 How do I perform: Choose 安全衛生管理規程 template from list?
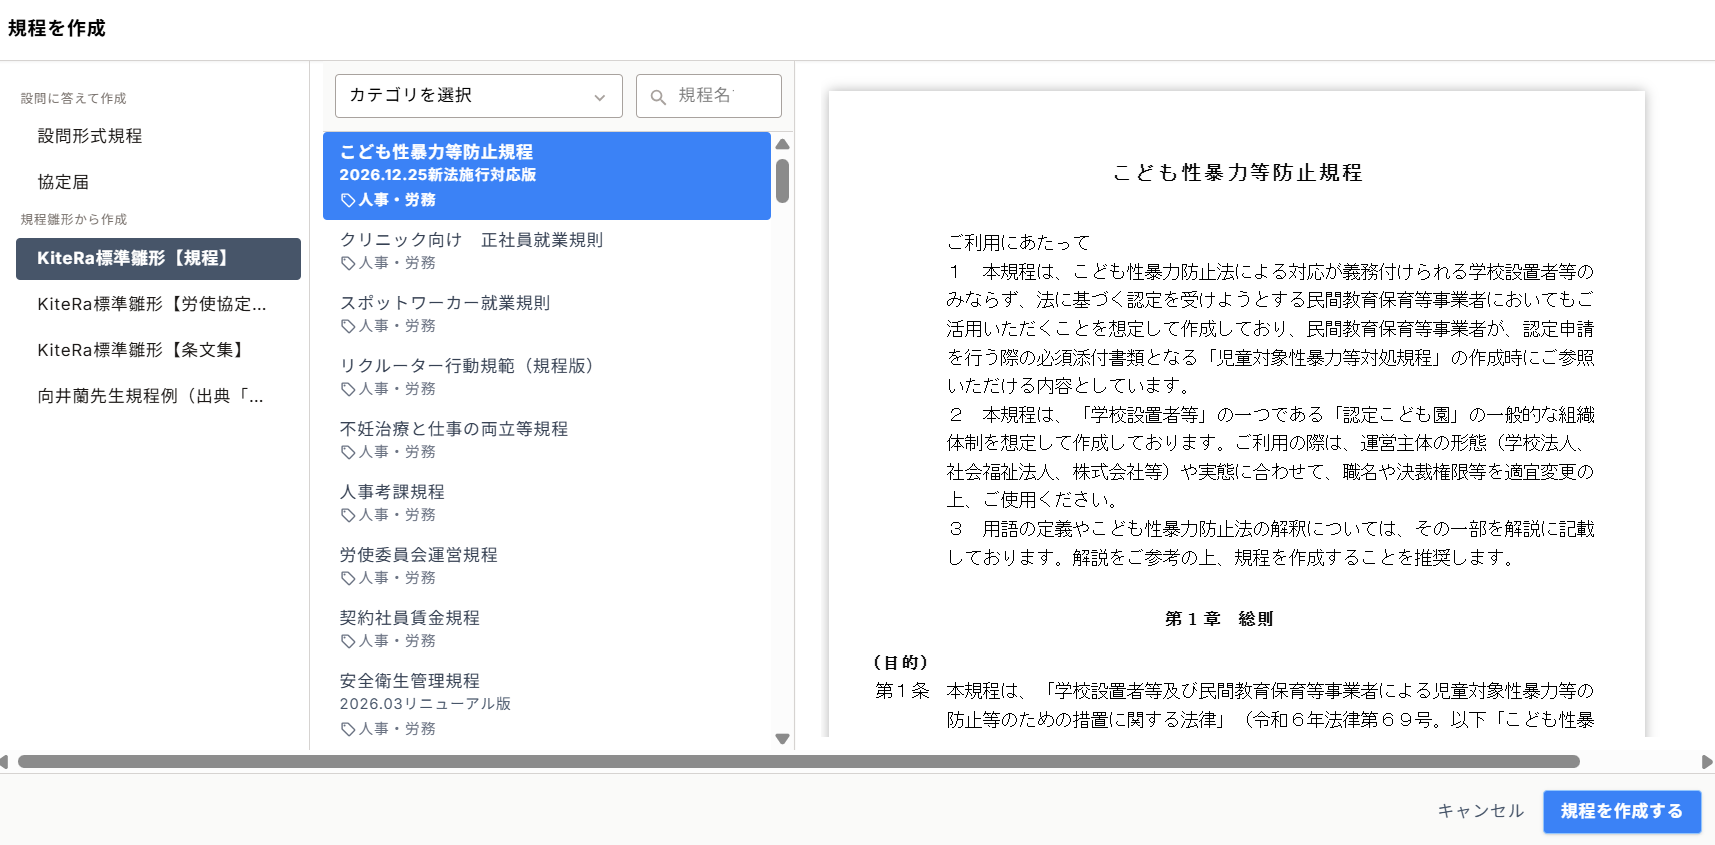pos(410,681)
